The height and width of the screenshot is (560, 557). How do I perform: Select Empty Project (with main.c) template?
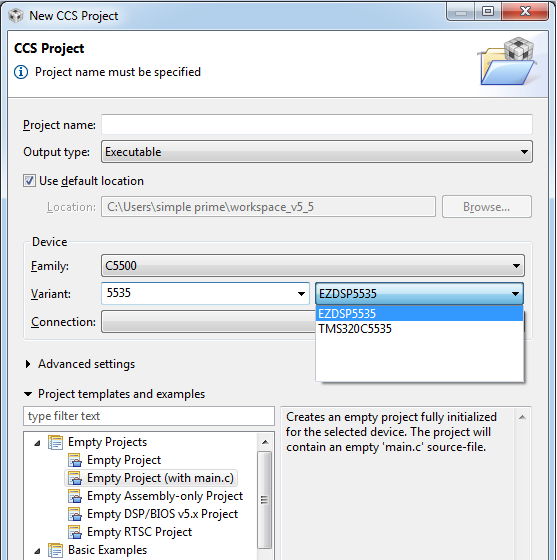[x=160, y=478]
